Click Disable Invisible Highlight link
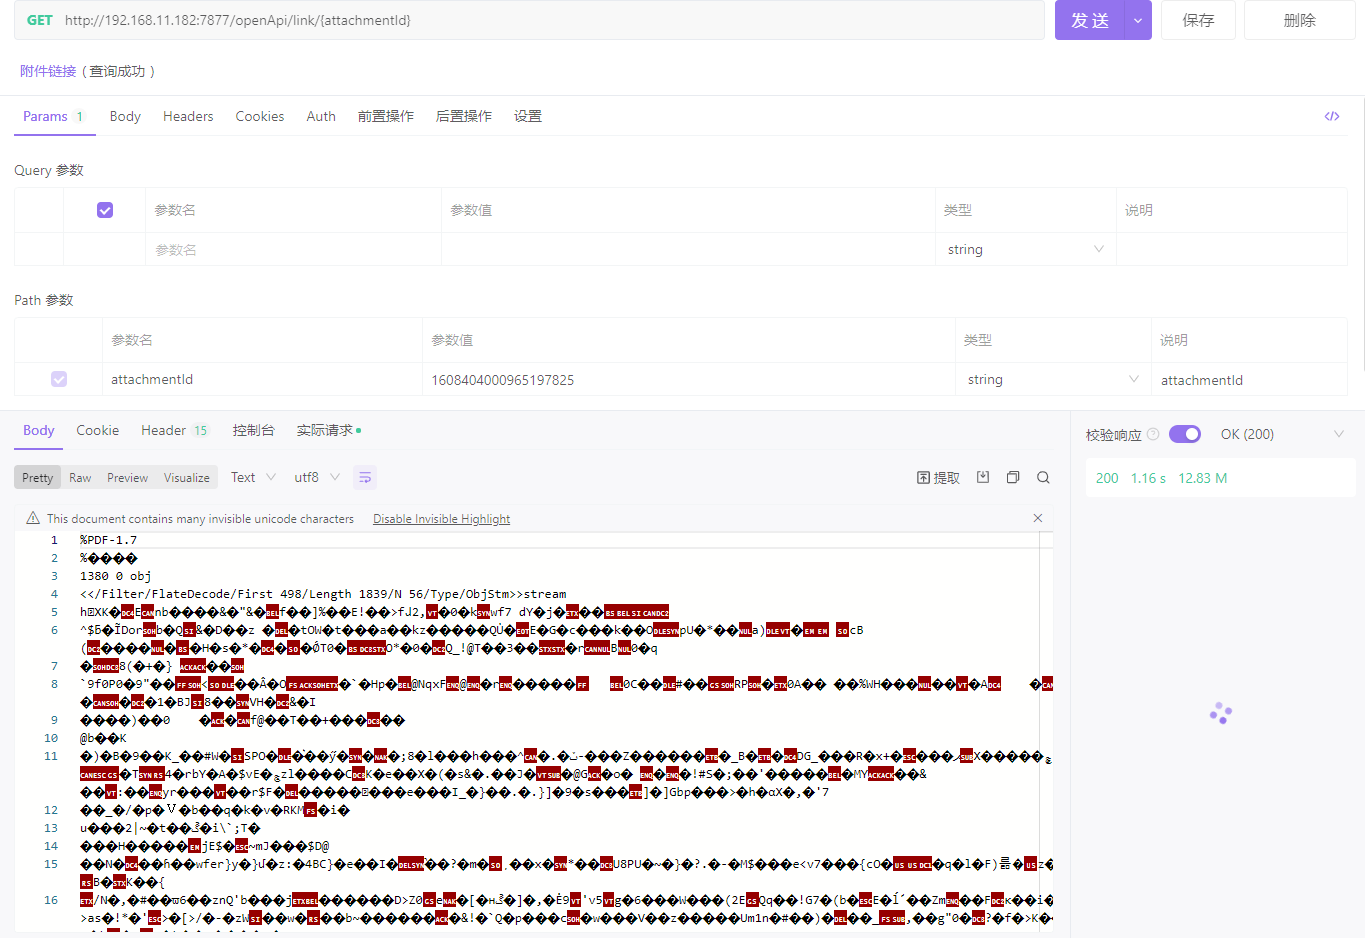1365x938 pixels. (441, 519)
